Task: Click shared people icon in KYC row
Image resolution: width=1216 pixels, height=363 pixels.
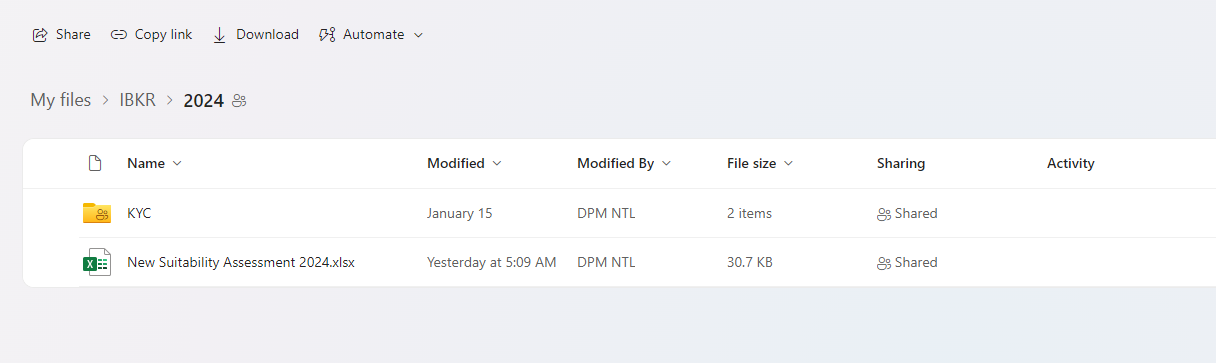Action: coord(884,214)
